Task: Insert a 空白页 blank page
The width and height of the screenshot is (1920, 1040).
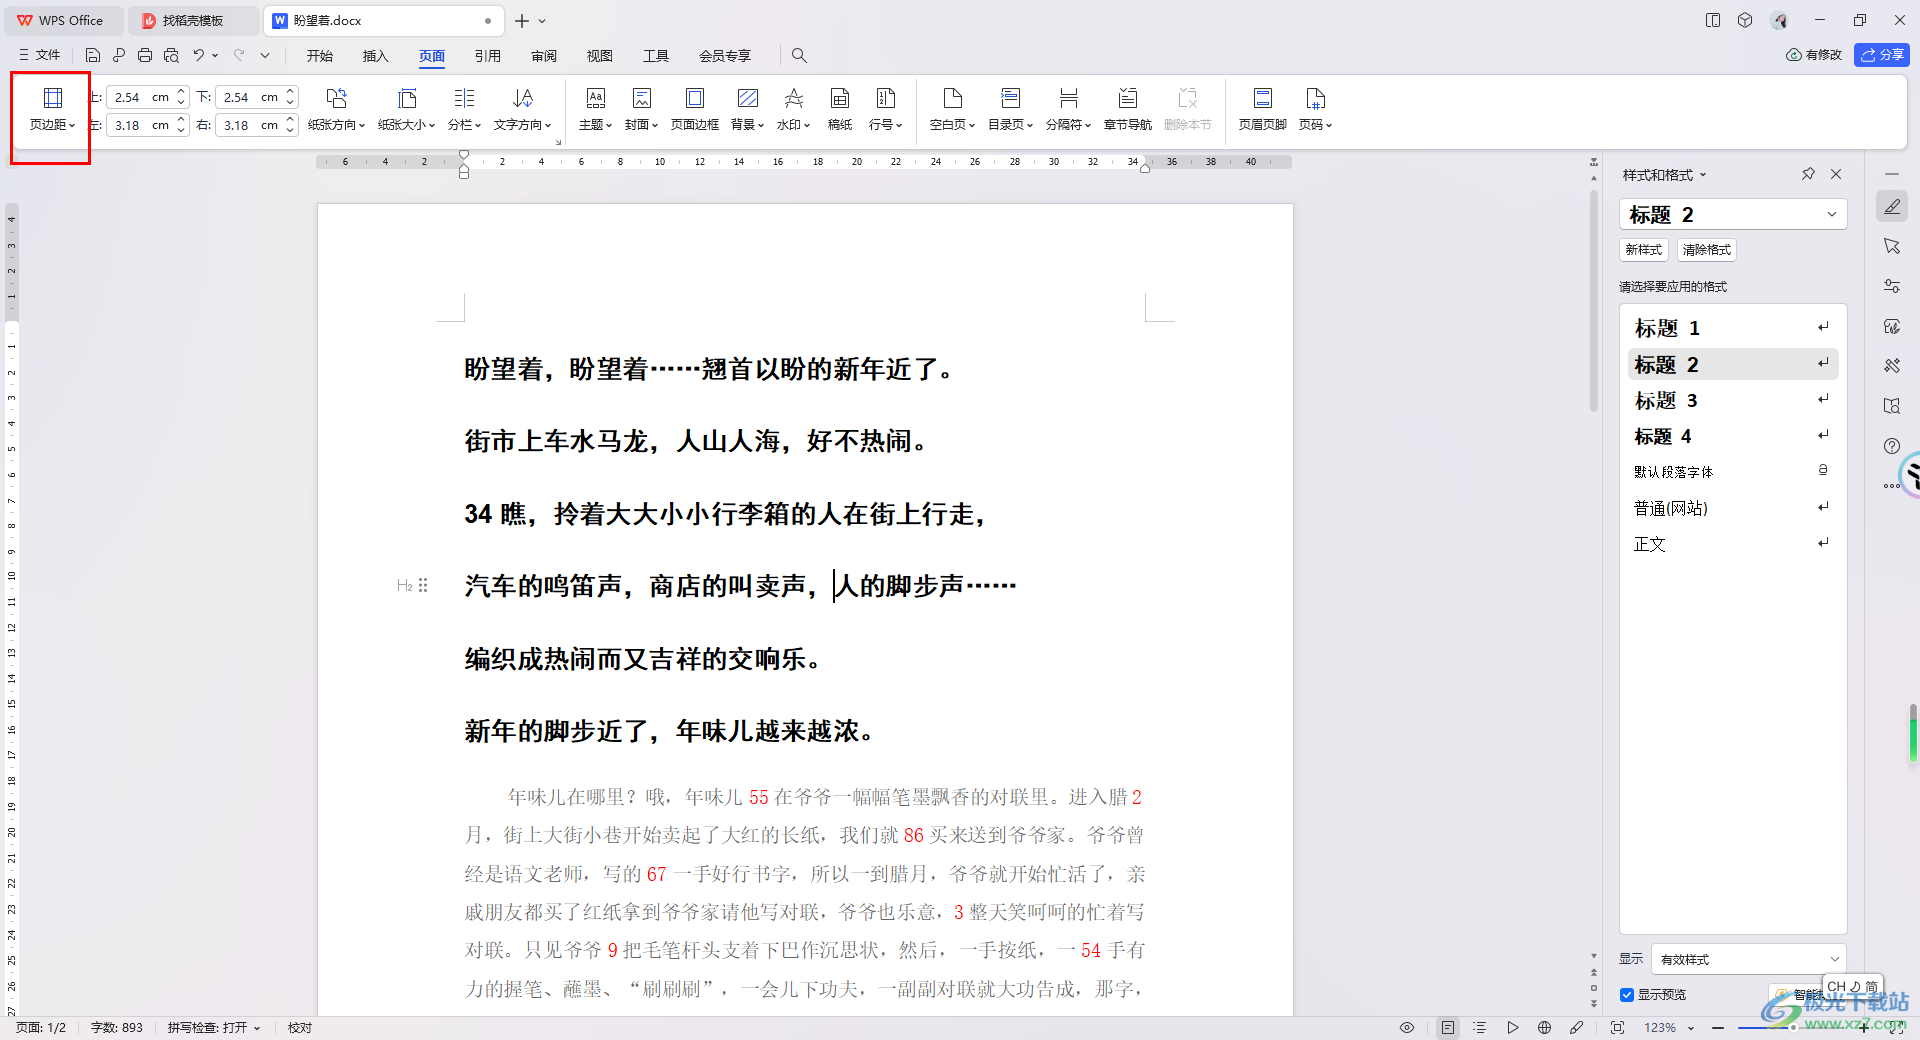Action: pyautogui.click(x=952, y=110)
